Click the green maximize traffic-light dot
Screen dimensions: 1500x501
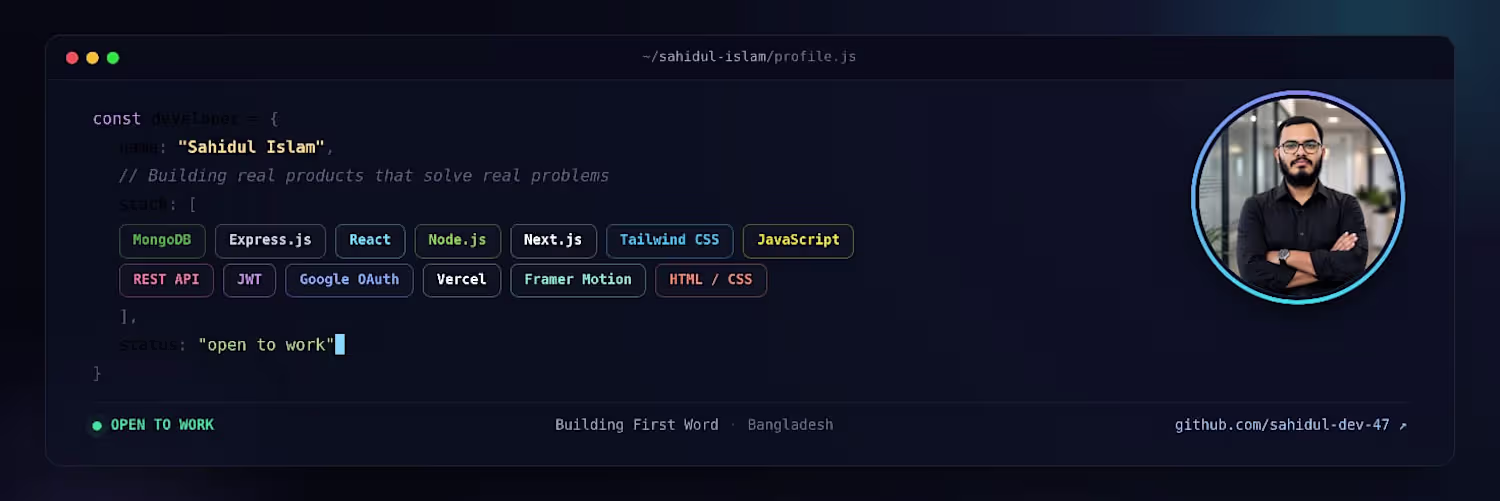pos(113,58)
